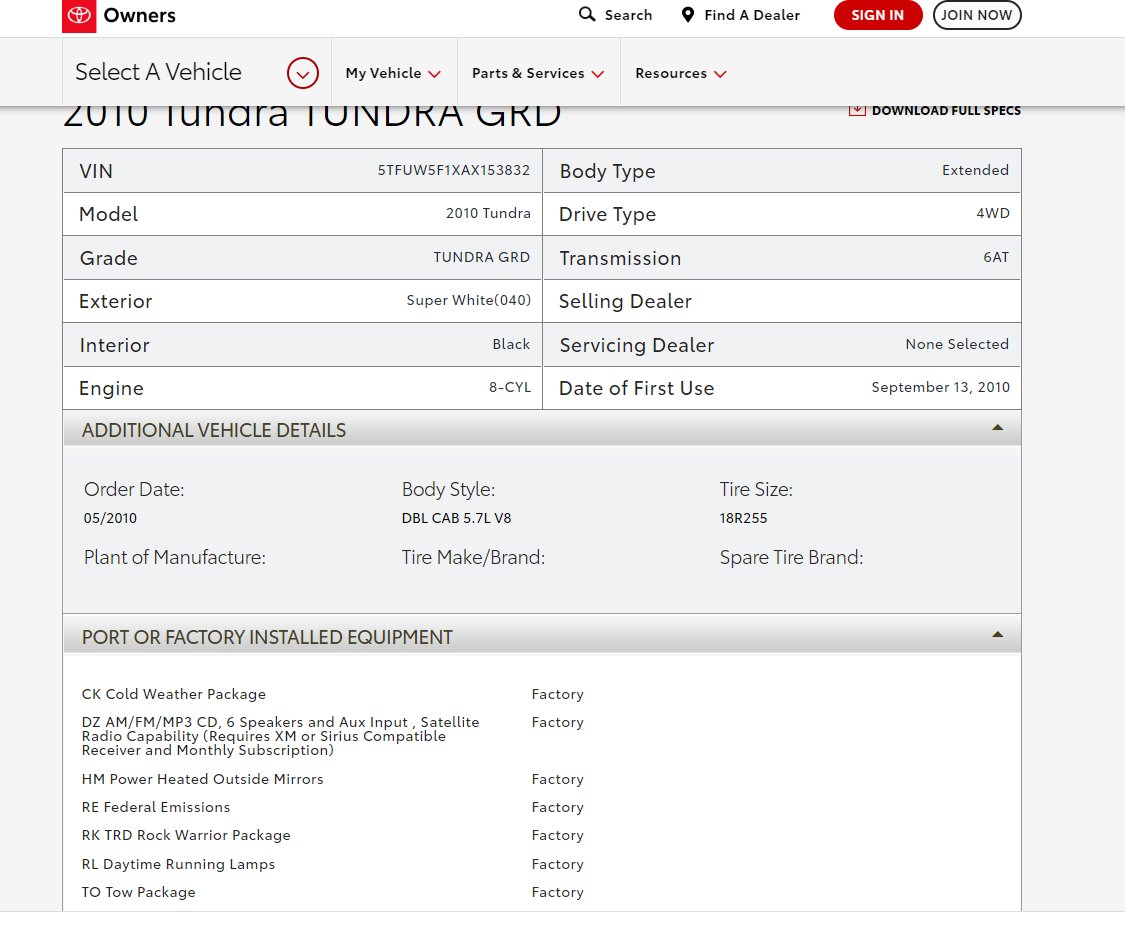Screen dimensions: 1125x931
Task: Click the Port or Factory Installed Equipment title
Action: click(x=267, y=637)
